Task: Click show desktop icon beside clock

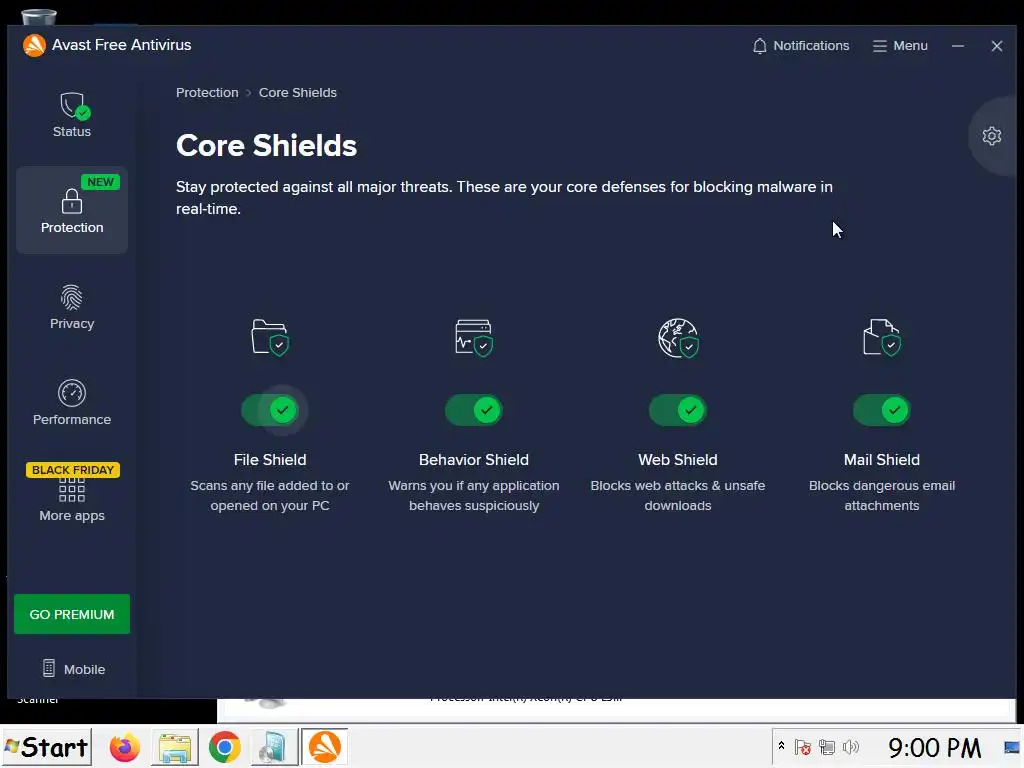Action: pyautogui.click(x=1012, y=747)
